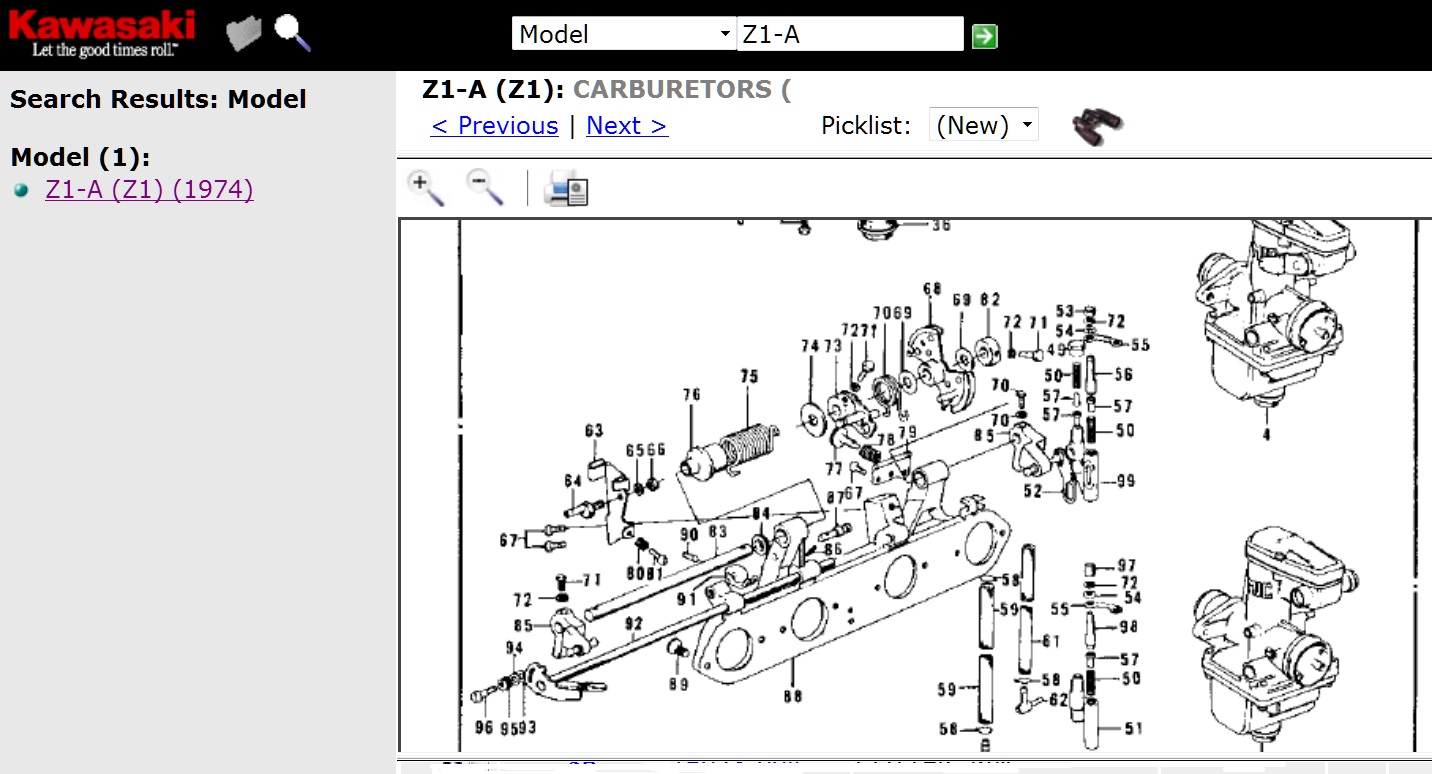1432x774 pixels.
Task: Print the carburetor diagram
Action: [x=566, y=188]
